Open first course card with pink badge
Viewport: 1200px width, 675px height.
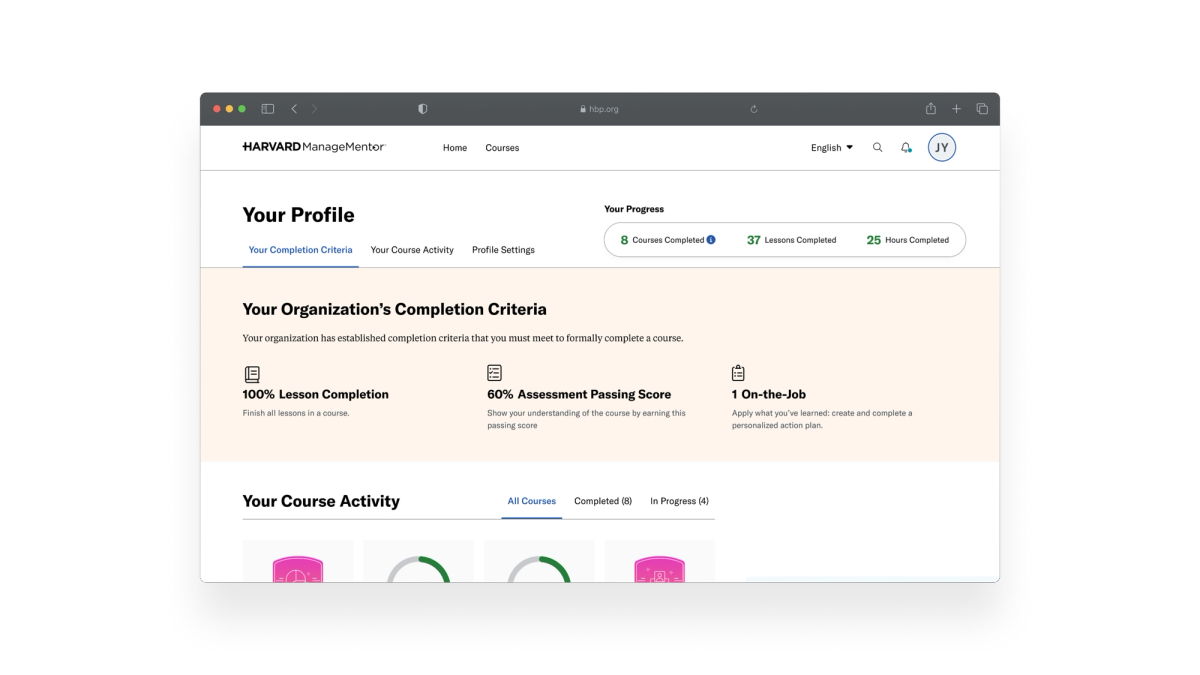point(298,561)
